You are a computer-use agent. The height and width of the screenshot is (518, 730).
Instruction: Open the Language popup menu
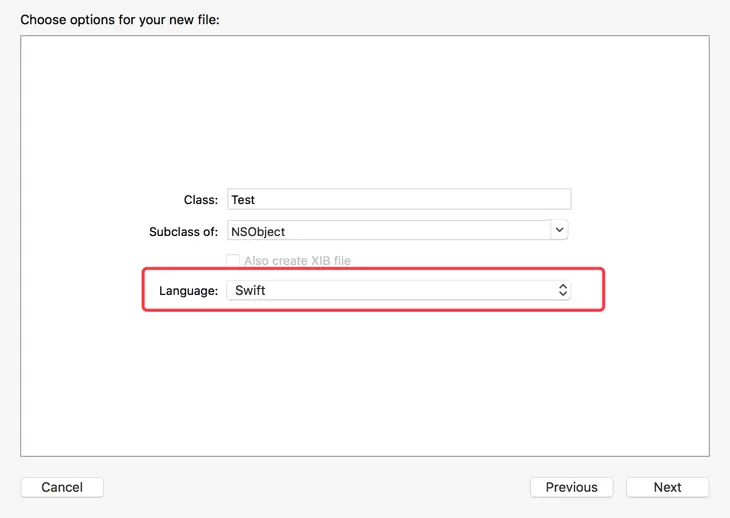[398, 291]
